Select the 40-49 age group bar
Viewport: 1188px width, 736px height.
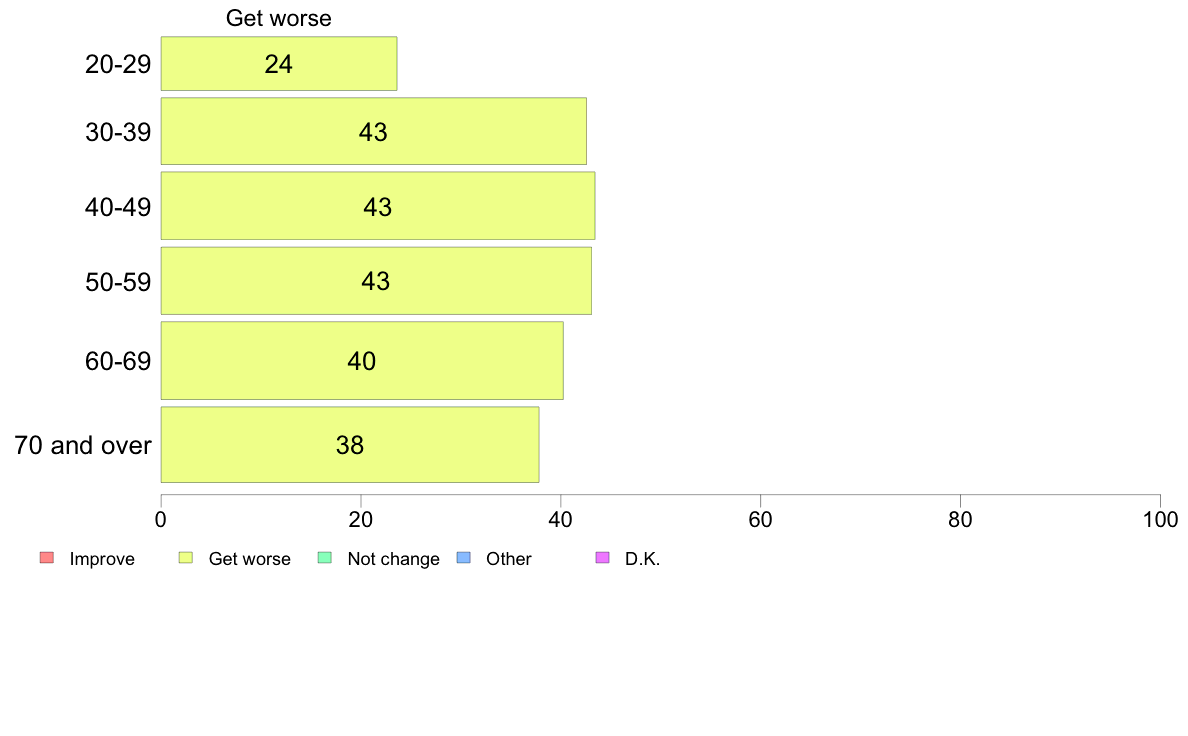(x=378, y=206)
